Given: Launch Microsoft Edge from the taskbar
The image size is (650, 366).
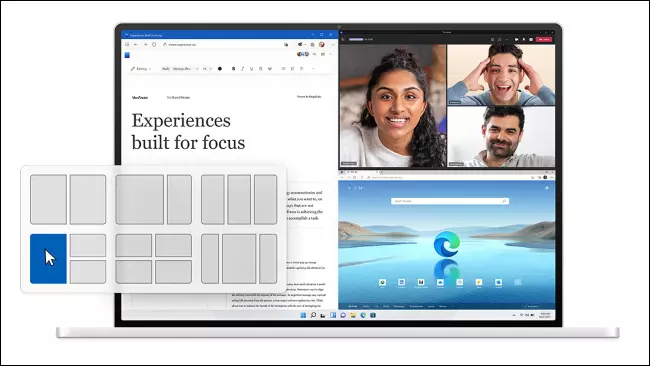Looking at the screenshot, I should 363,315.
